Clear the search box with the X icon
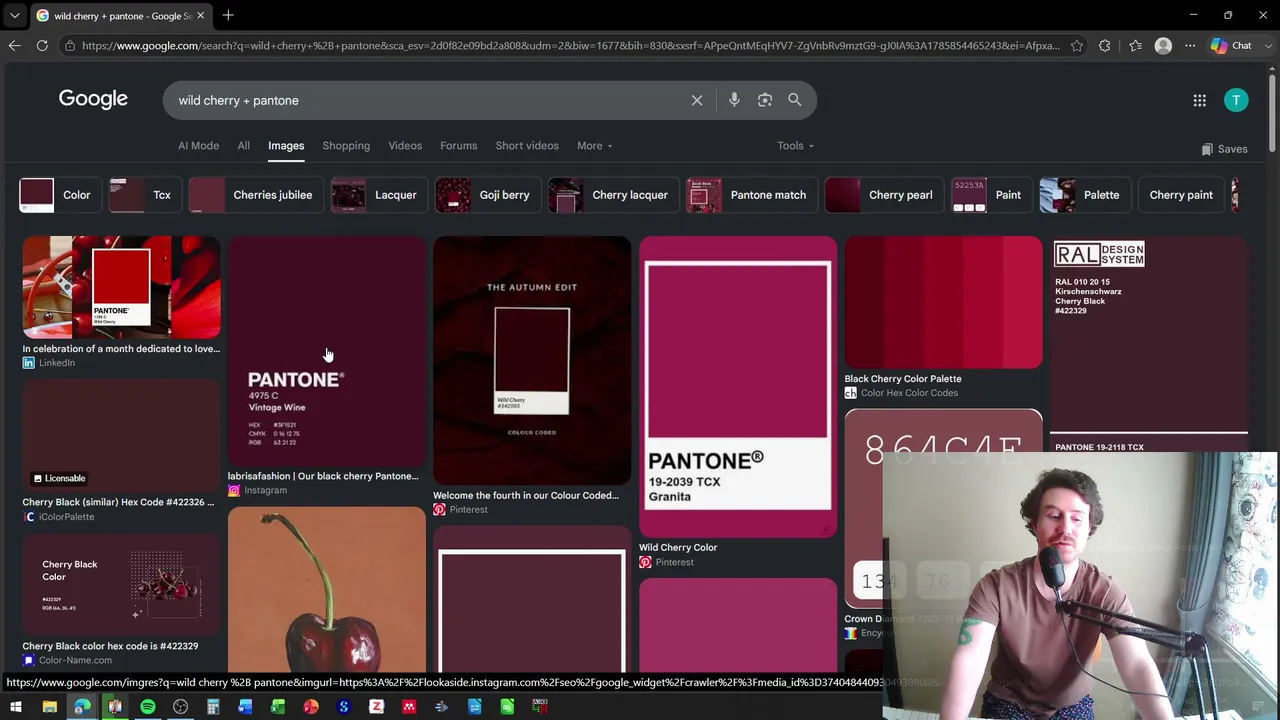This screenshot has height=720, width=1280. (697, 100)
